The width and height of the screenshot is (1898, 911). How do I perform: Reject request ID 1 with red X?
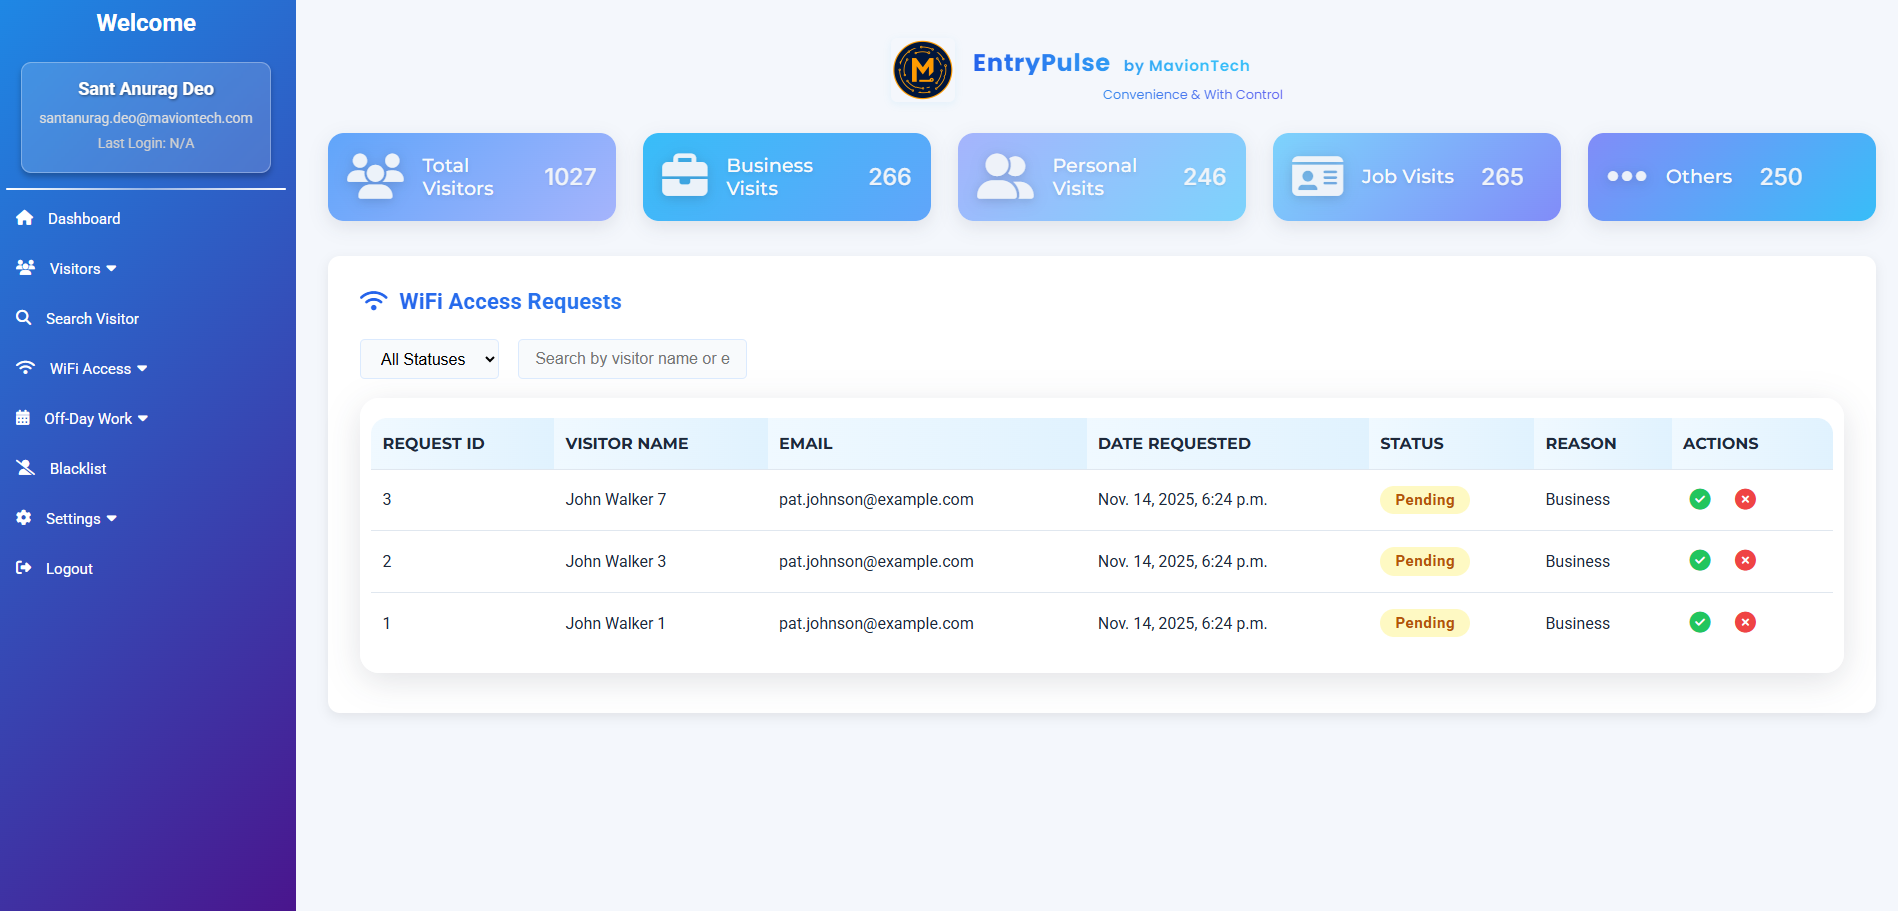click(x=1745, y=622)
